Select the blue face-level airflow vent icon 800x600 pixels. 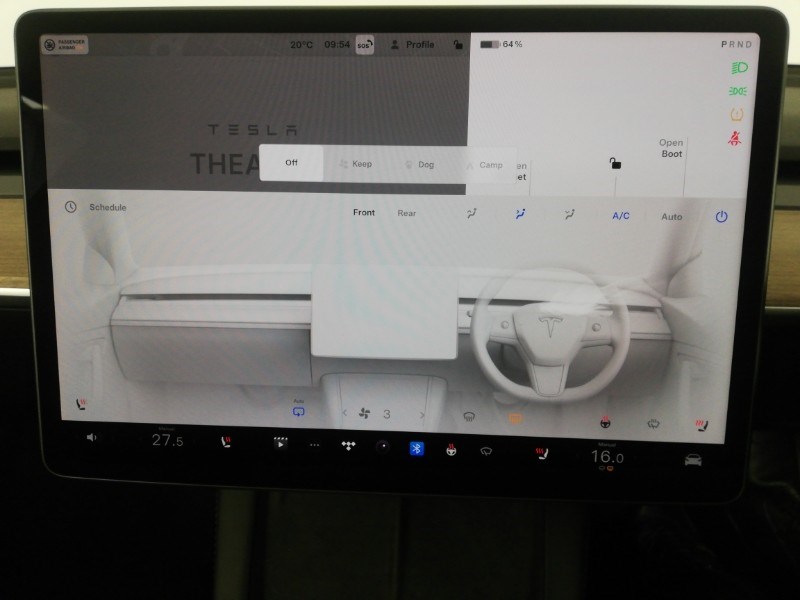pyautogui.click(x=520, y=214)
